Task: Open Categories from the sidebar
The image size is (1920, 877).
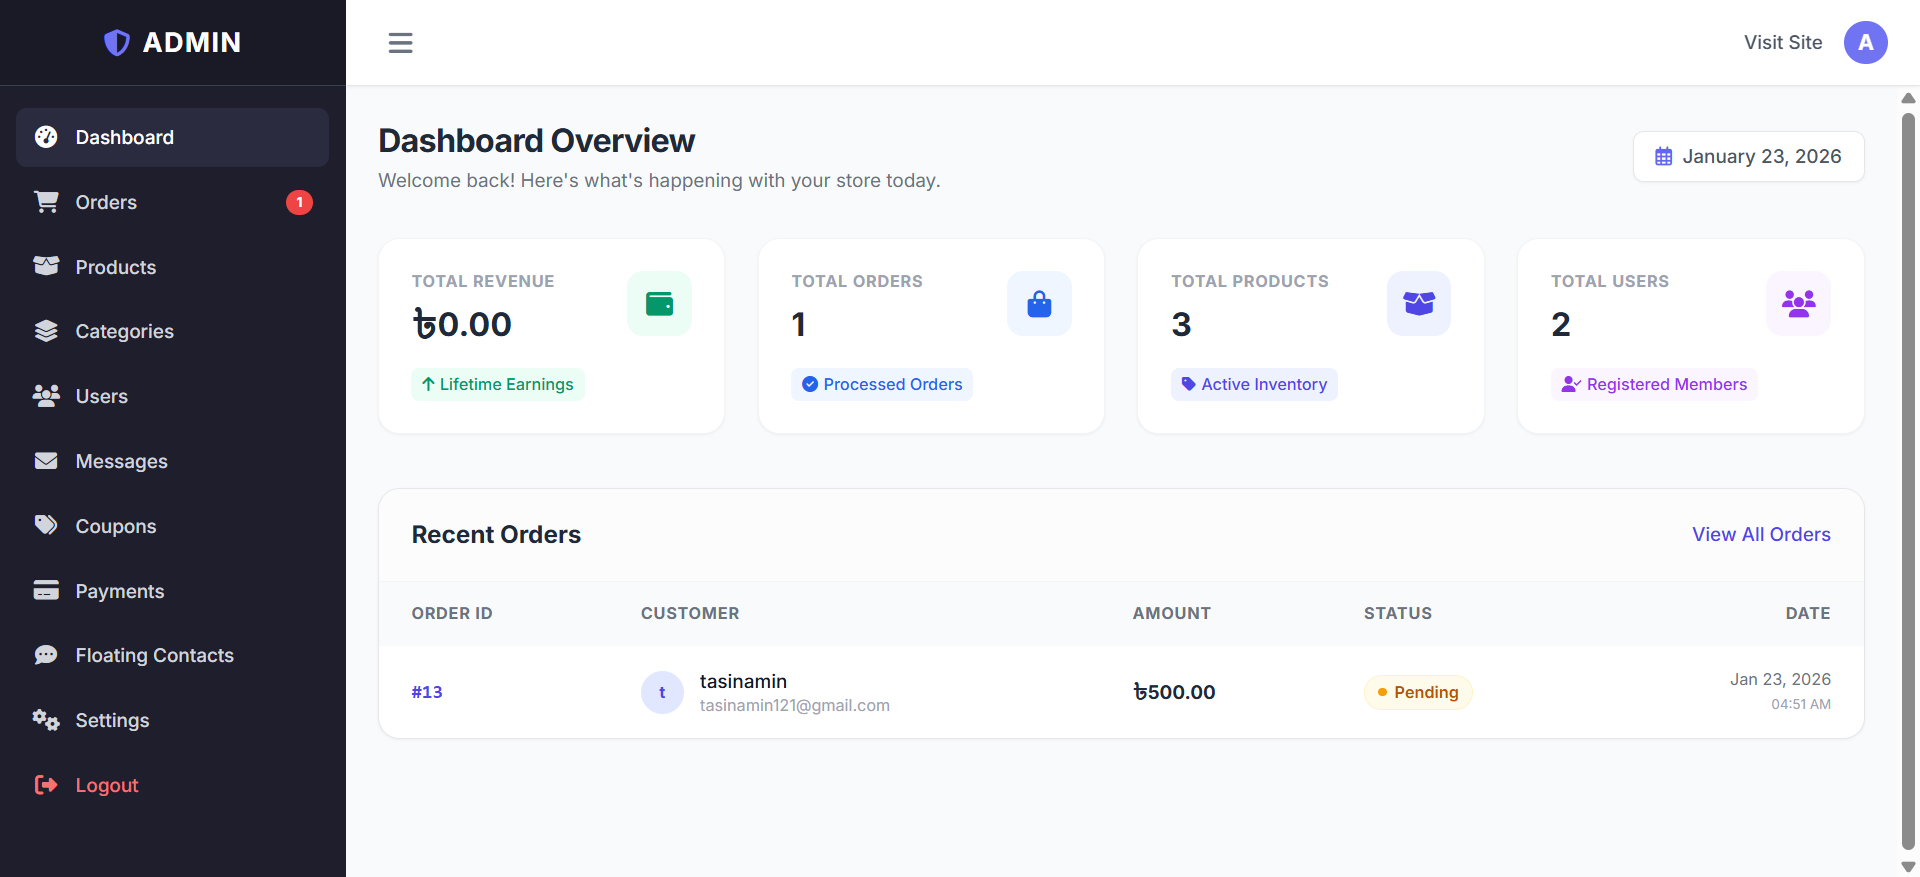Action: coord(124,332)
